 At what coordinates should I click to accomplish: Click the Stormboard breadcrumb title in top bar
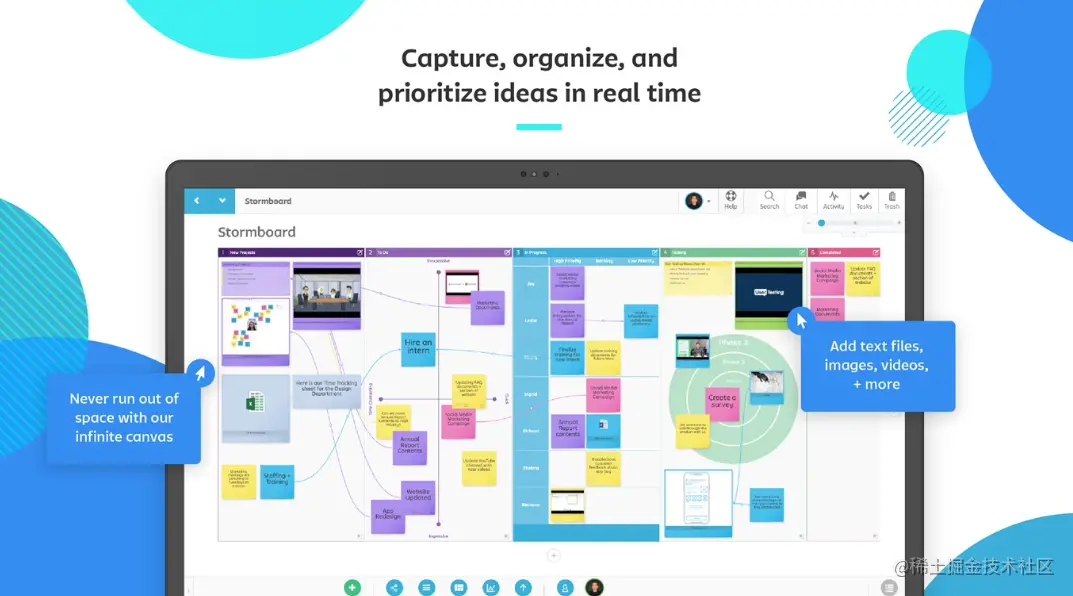[x=268, y=201]
